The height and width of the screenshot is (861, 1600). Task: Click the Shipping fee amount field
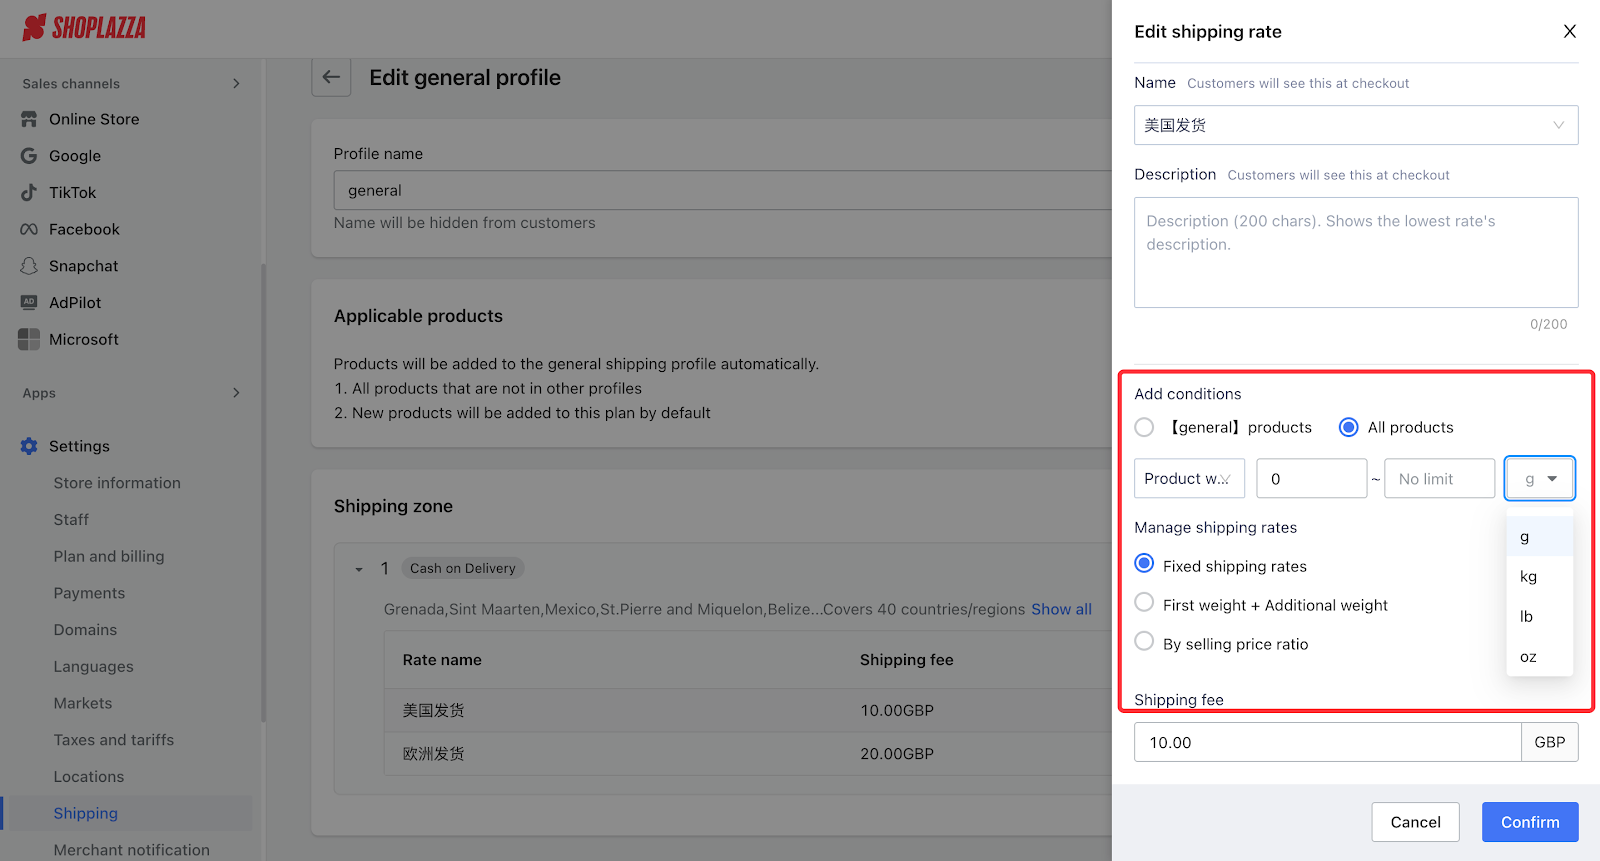coord(1327,742)
